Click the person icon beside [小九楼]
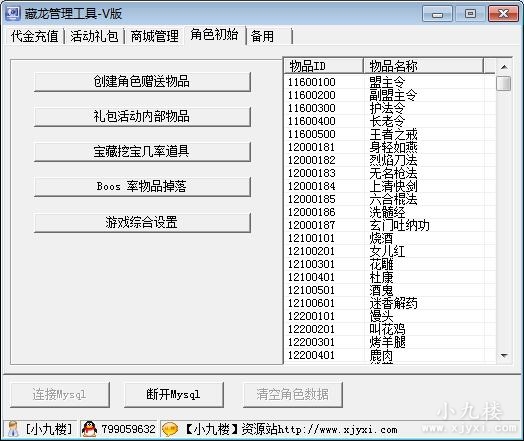 click(13, 429)
